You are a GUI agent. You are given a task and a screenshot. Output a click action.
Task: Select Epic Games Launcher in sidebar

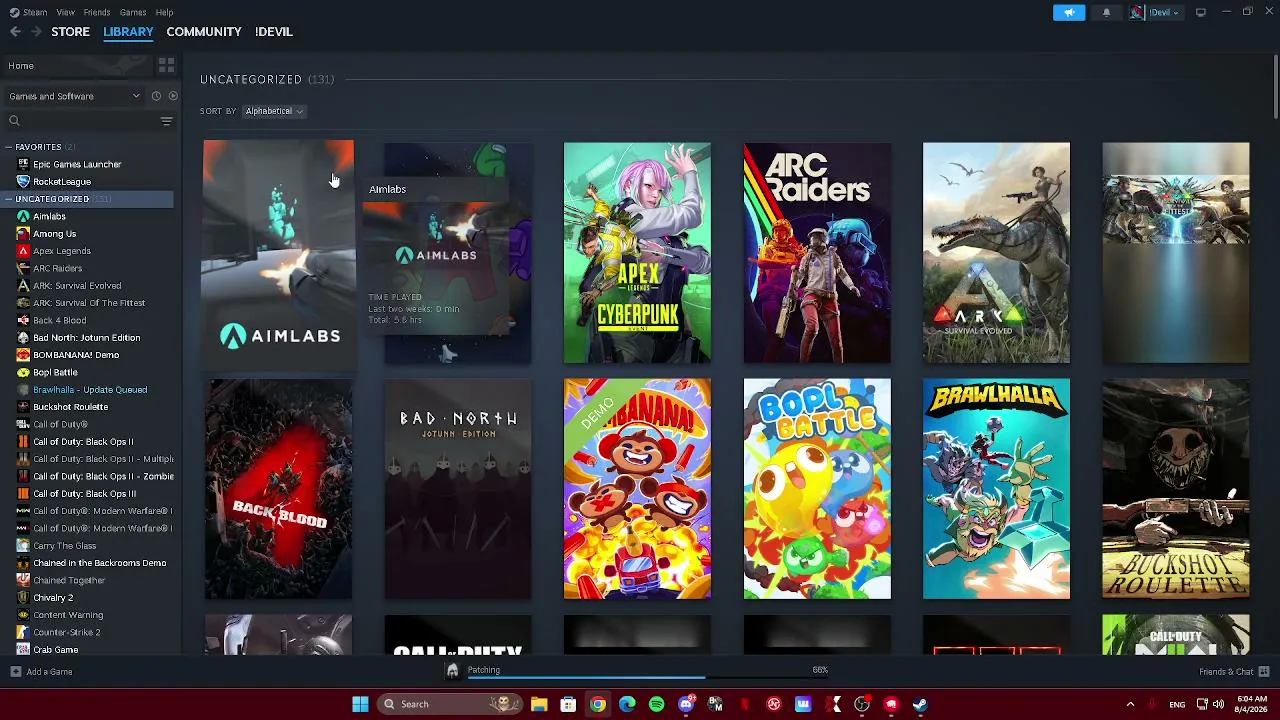(x=77, y=164)
